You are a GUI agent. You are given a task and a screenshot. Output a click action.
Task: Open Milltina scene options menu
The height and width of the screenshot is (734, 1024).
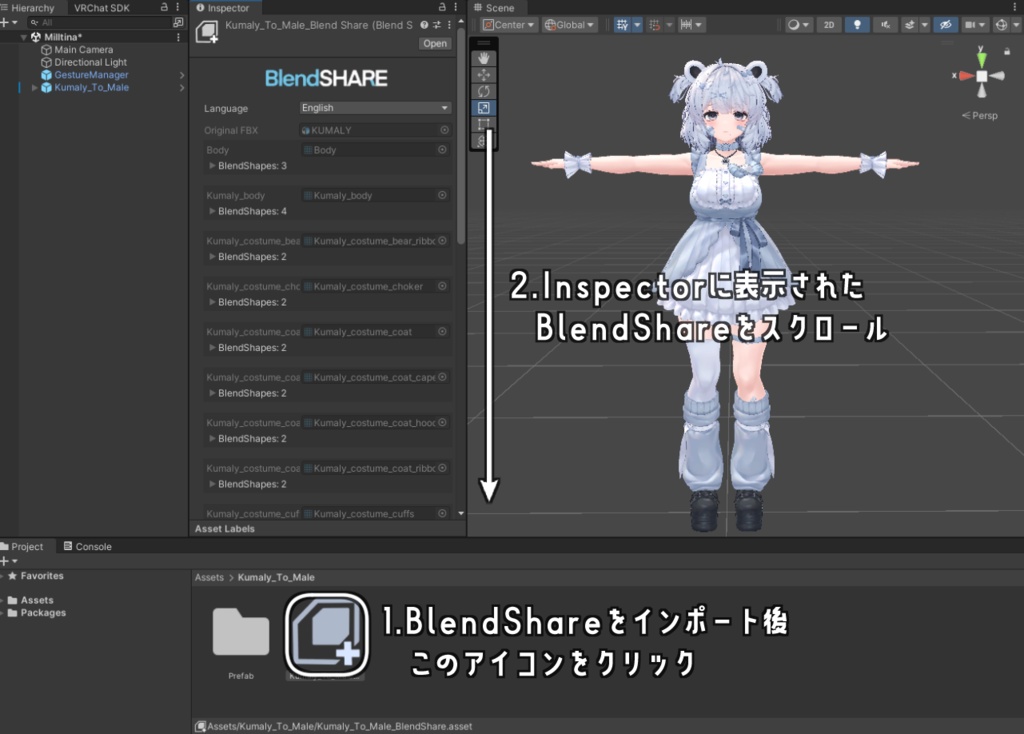(178, 37)
